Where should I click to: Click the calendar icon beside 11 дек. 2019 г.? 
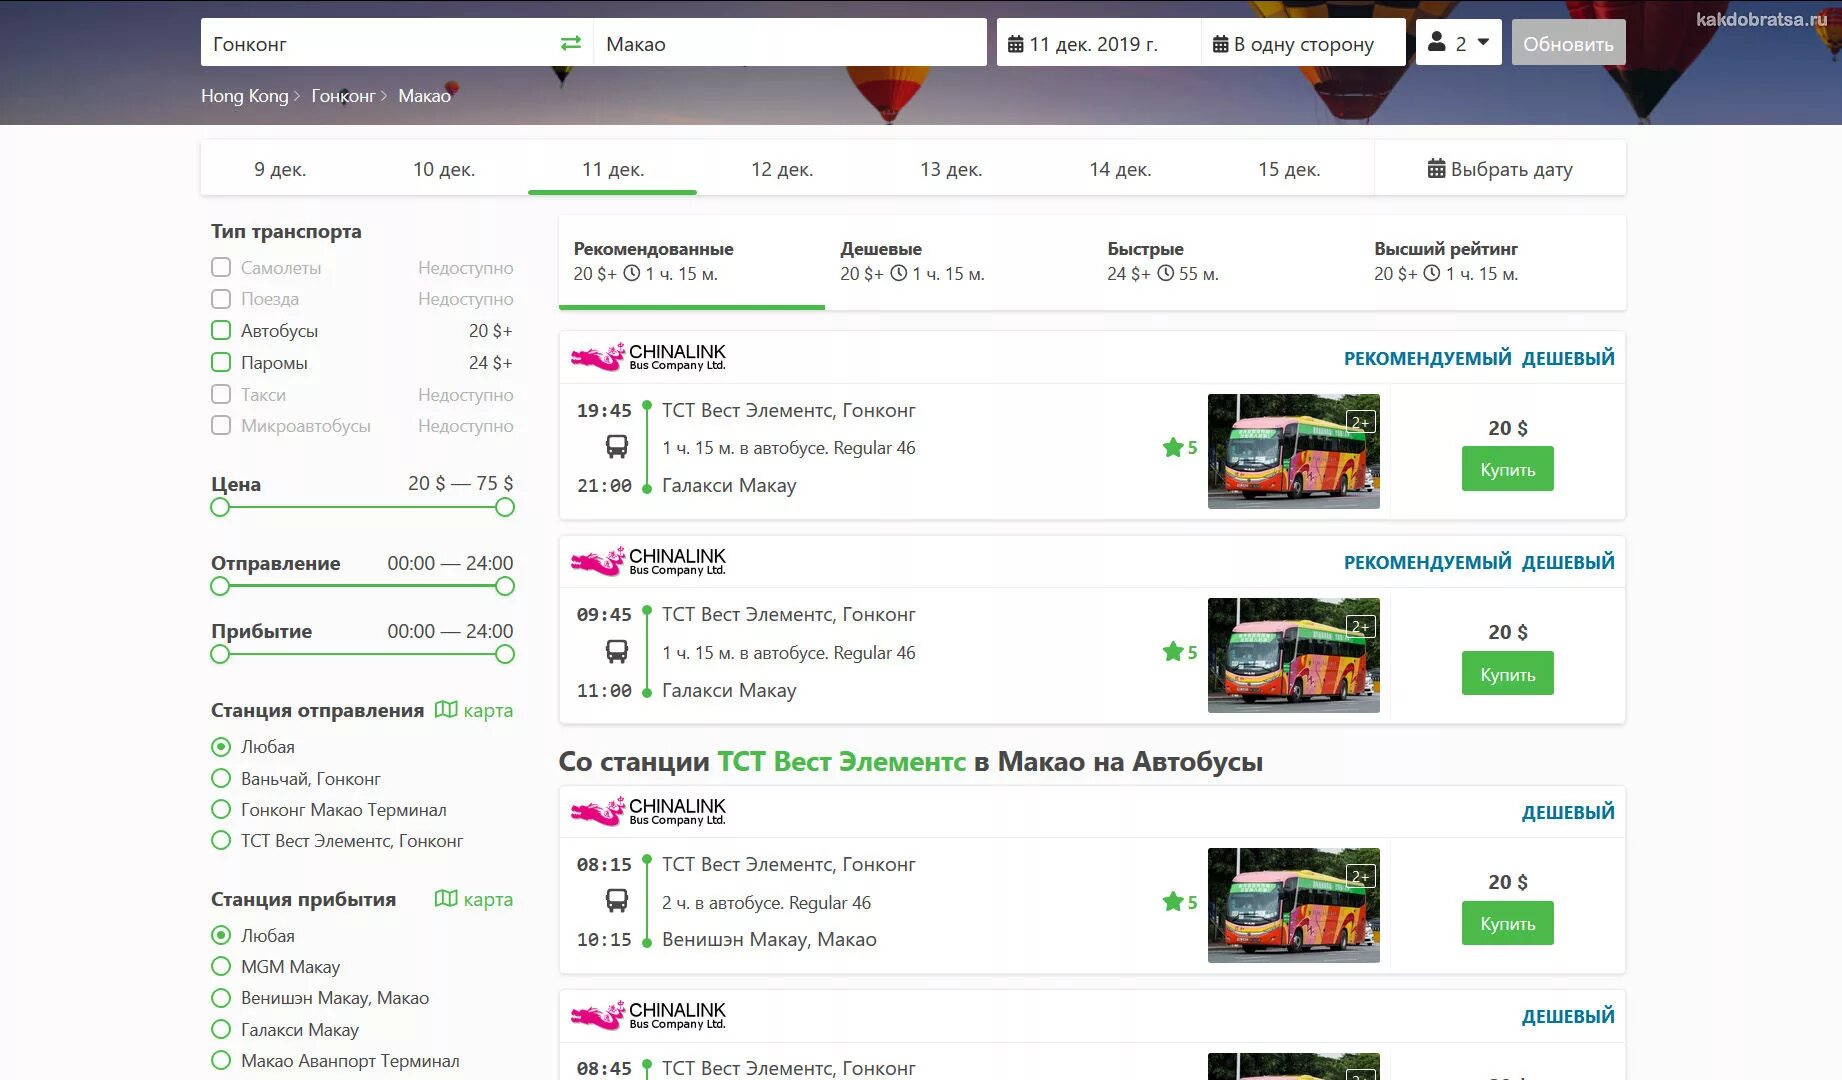pyautogui.click(x=1015, y=44)
